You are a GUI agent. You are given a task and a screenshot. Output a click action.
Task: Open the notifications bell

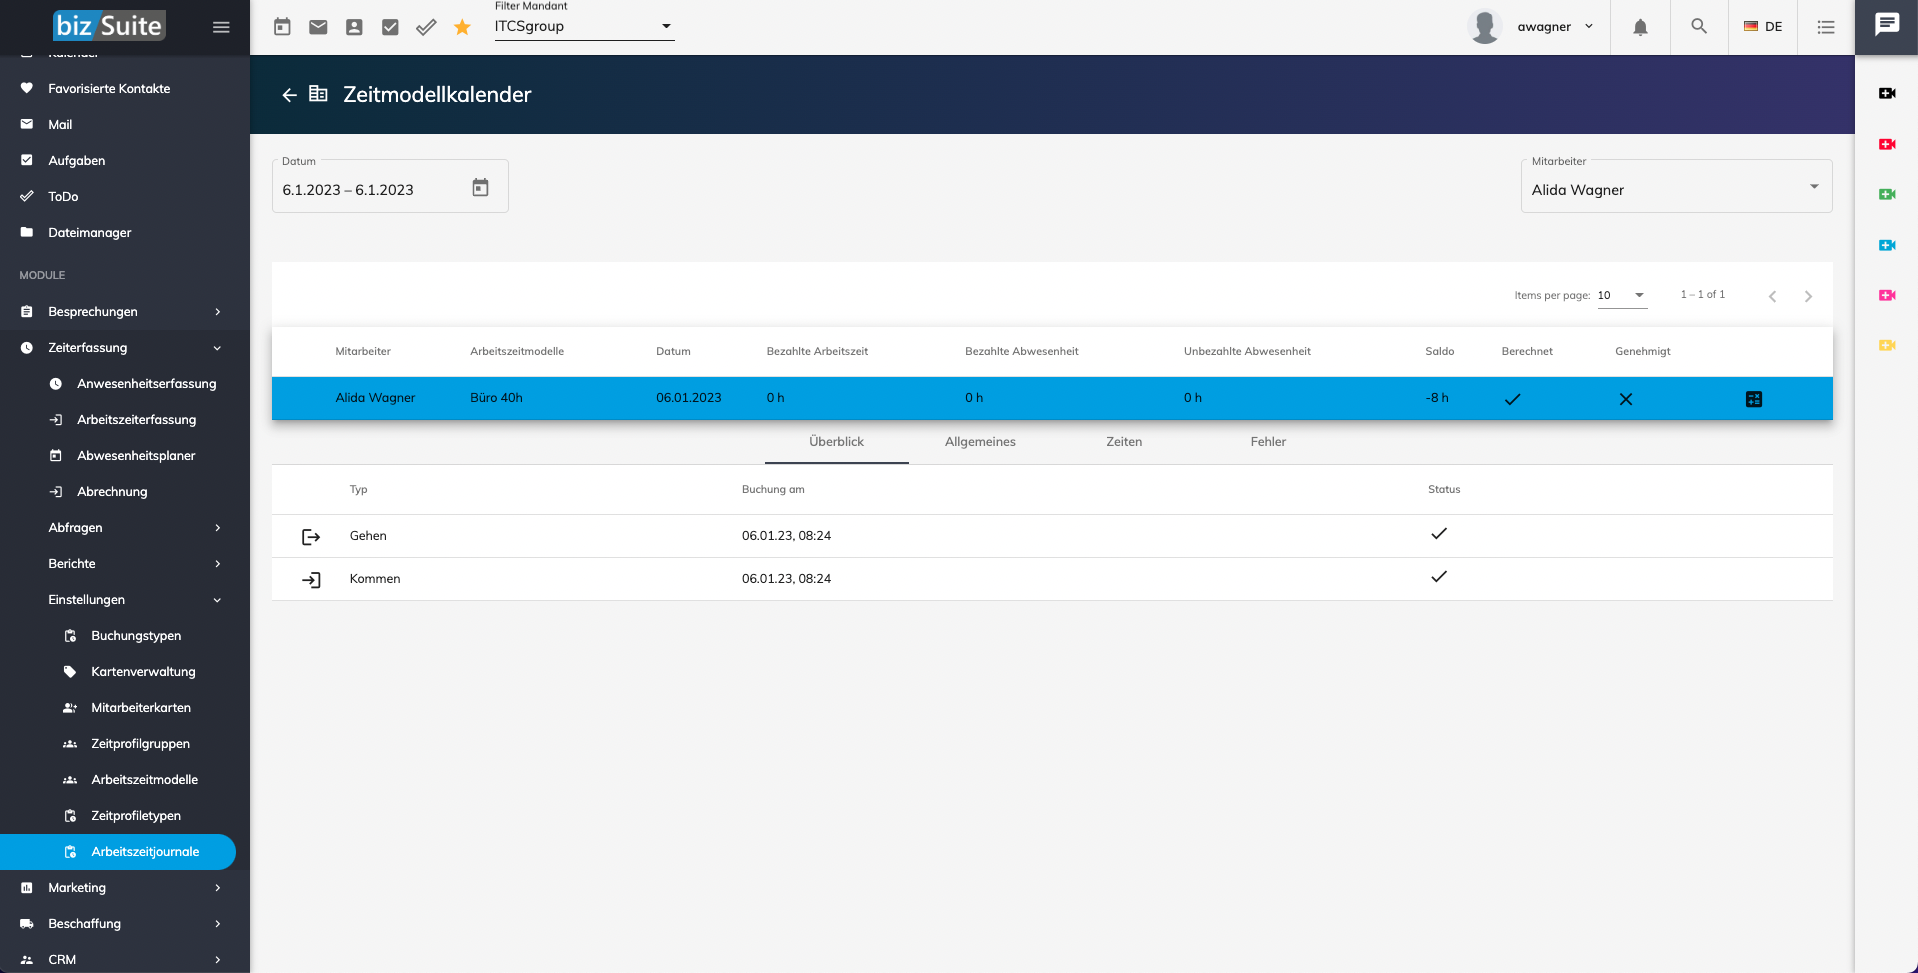point(1640,27)
